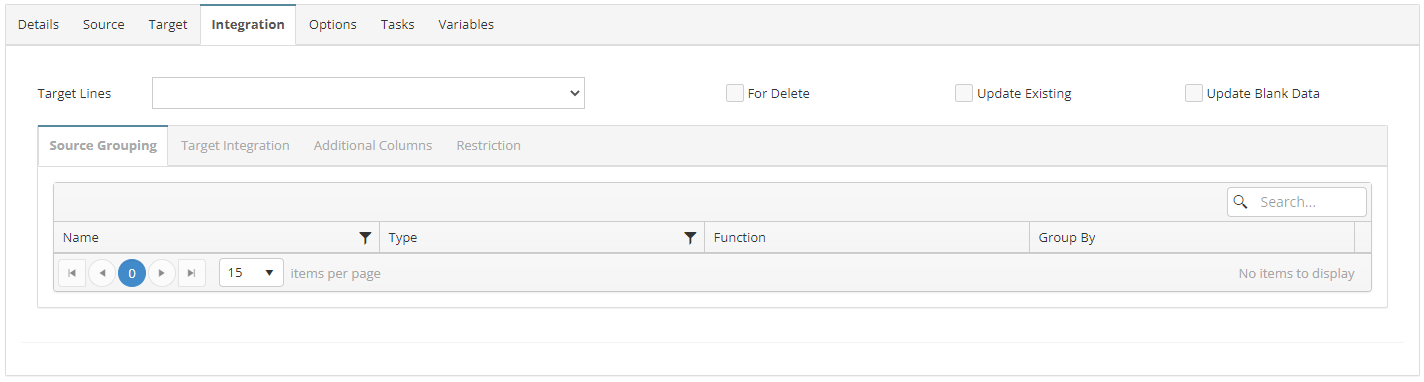Open the Target Lines dropdown
1424x382 pixels.
(368, 93)
